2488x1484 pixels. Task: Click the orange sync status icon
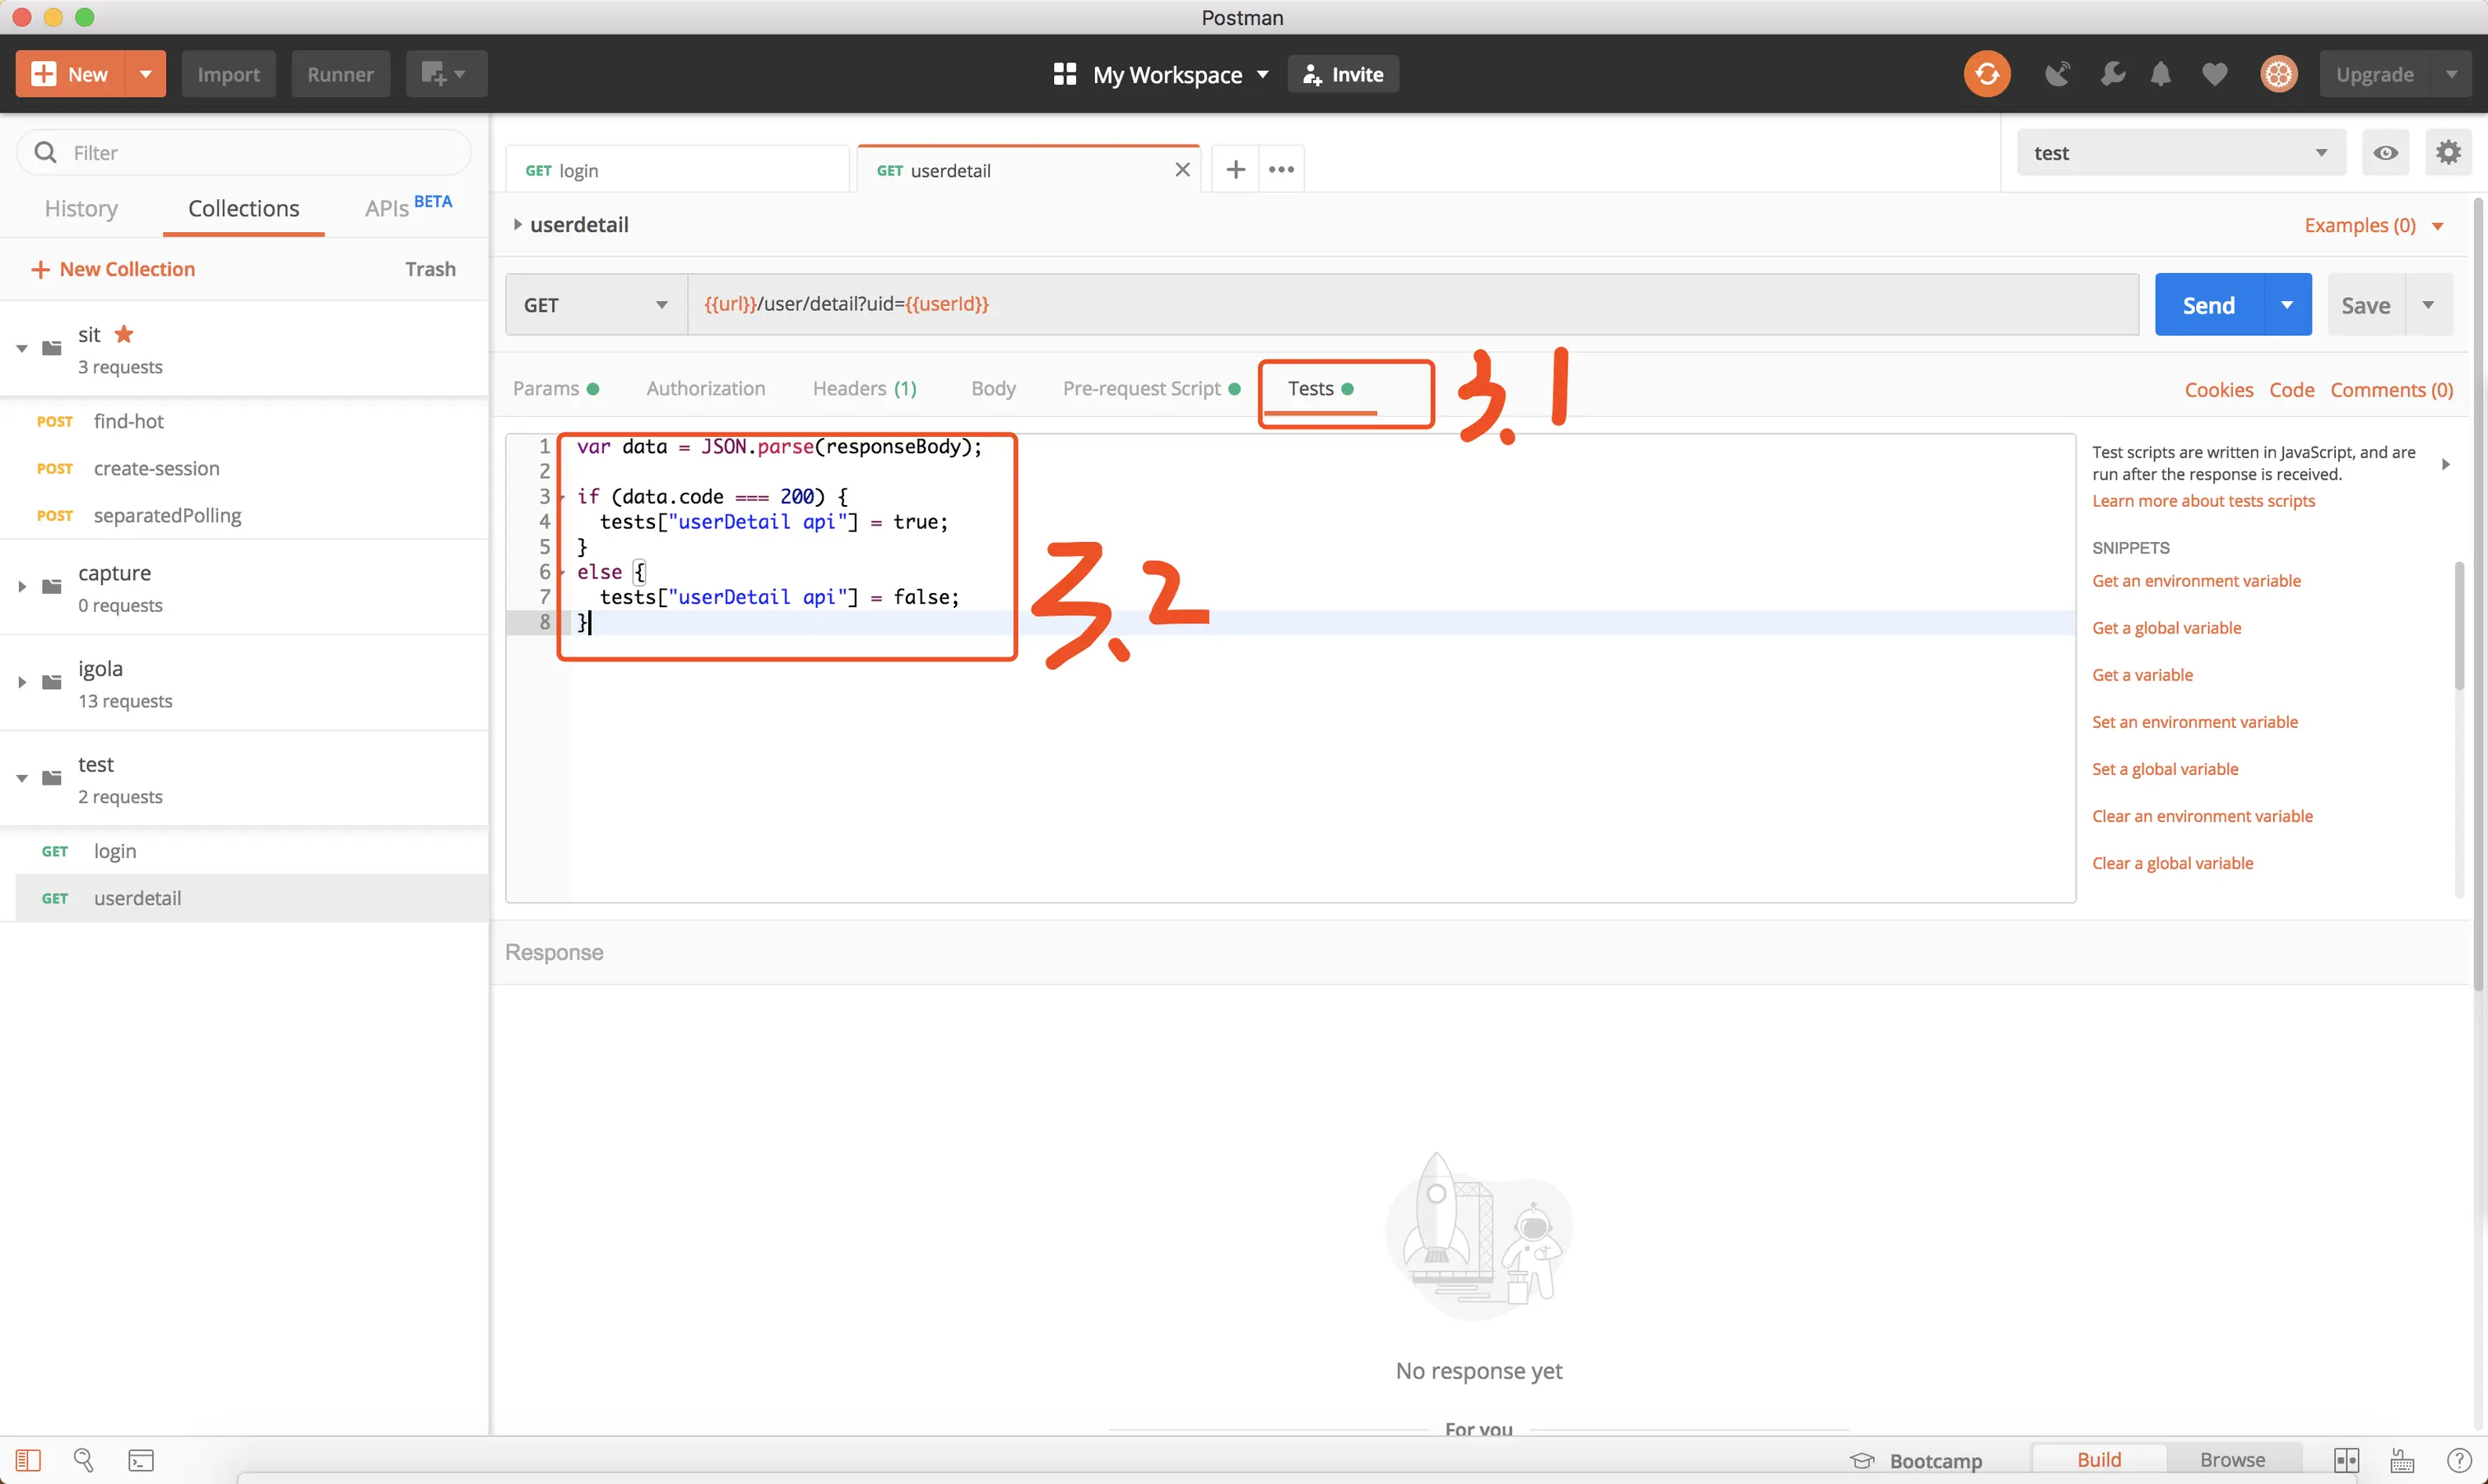(x=1986, y=74)
